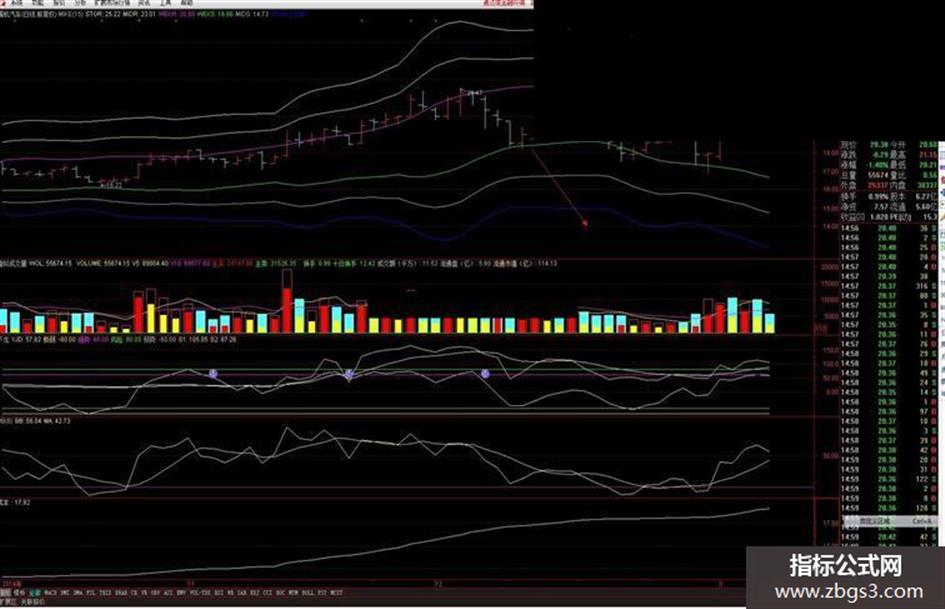Switch to the KDJ indicator tab
The height and width of the screenshot is (609, 945).
click(x=254, y=593)
